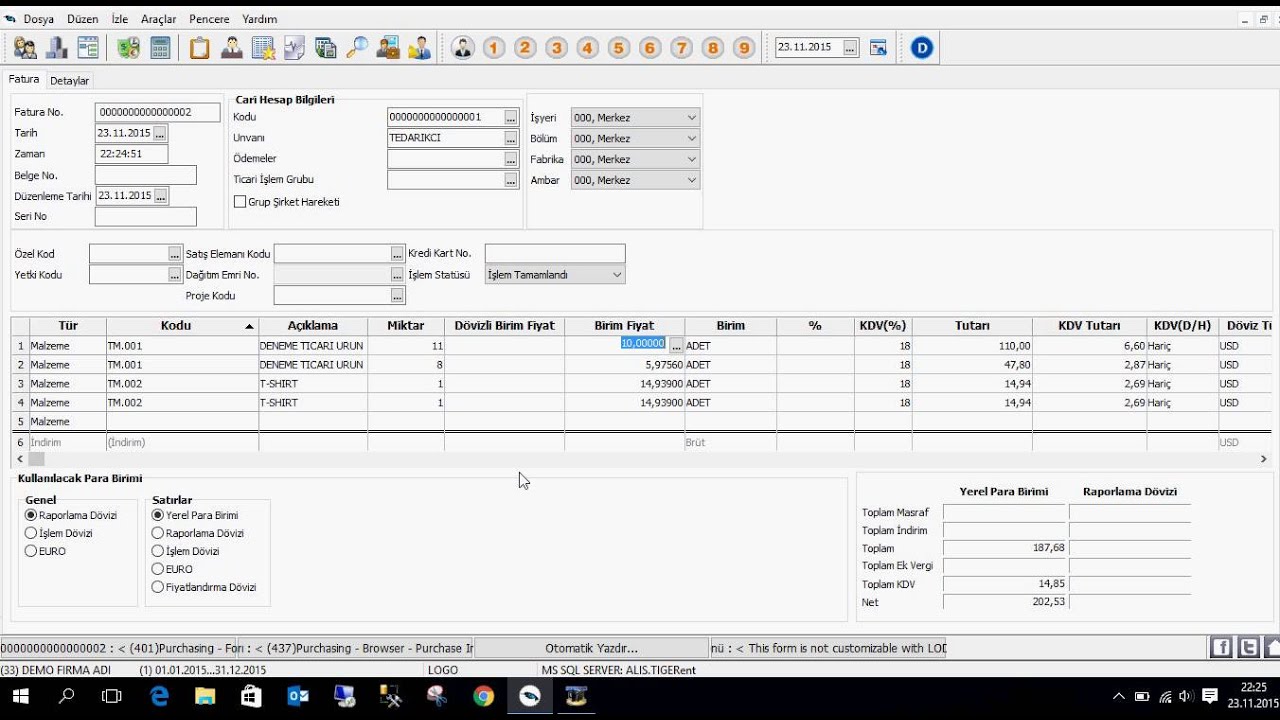Select numbered shortcut button 8
Viewport: 1280px width, 720px height.
click(x=712, y=47)
